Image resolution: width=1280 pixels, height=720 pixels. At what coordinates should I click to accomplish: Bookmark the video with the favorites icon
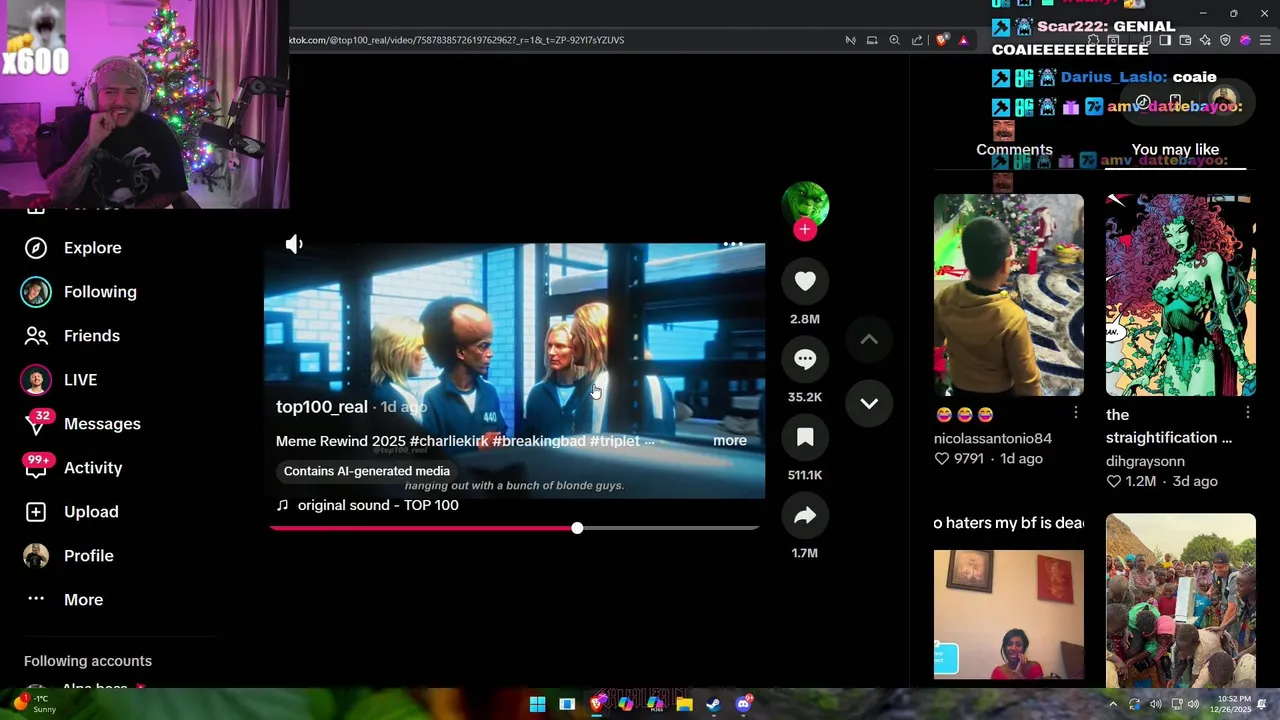(805, 438)
